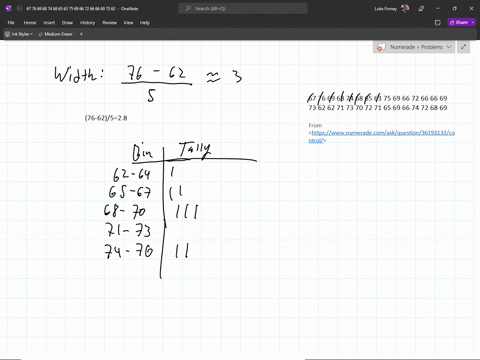Click the Luke Finney account name
480x360 pixels.
(x=385, y=9)
